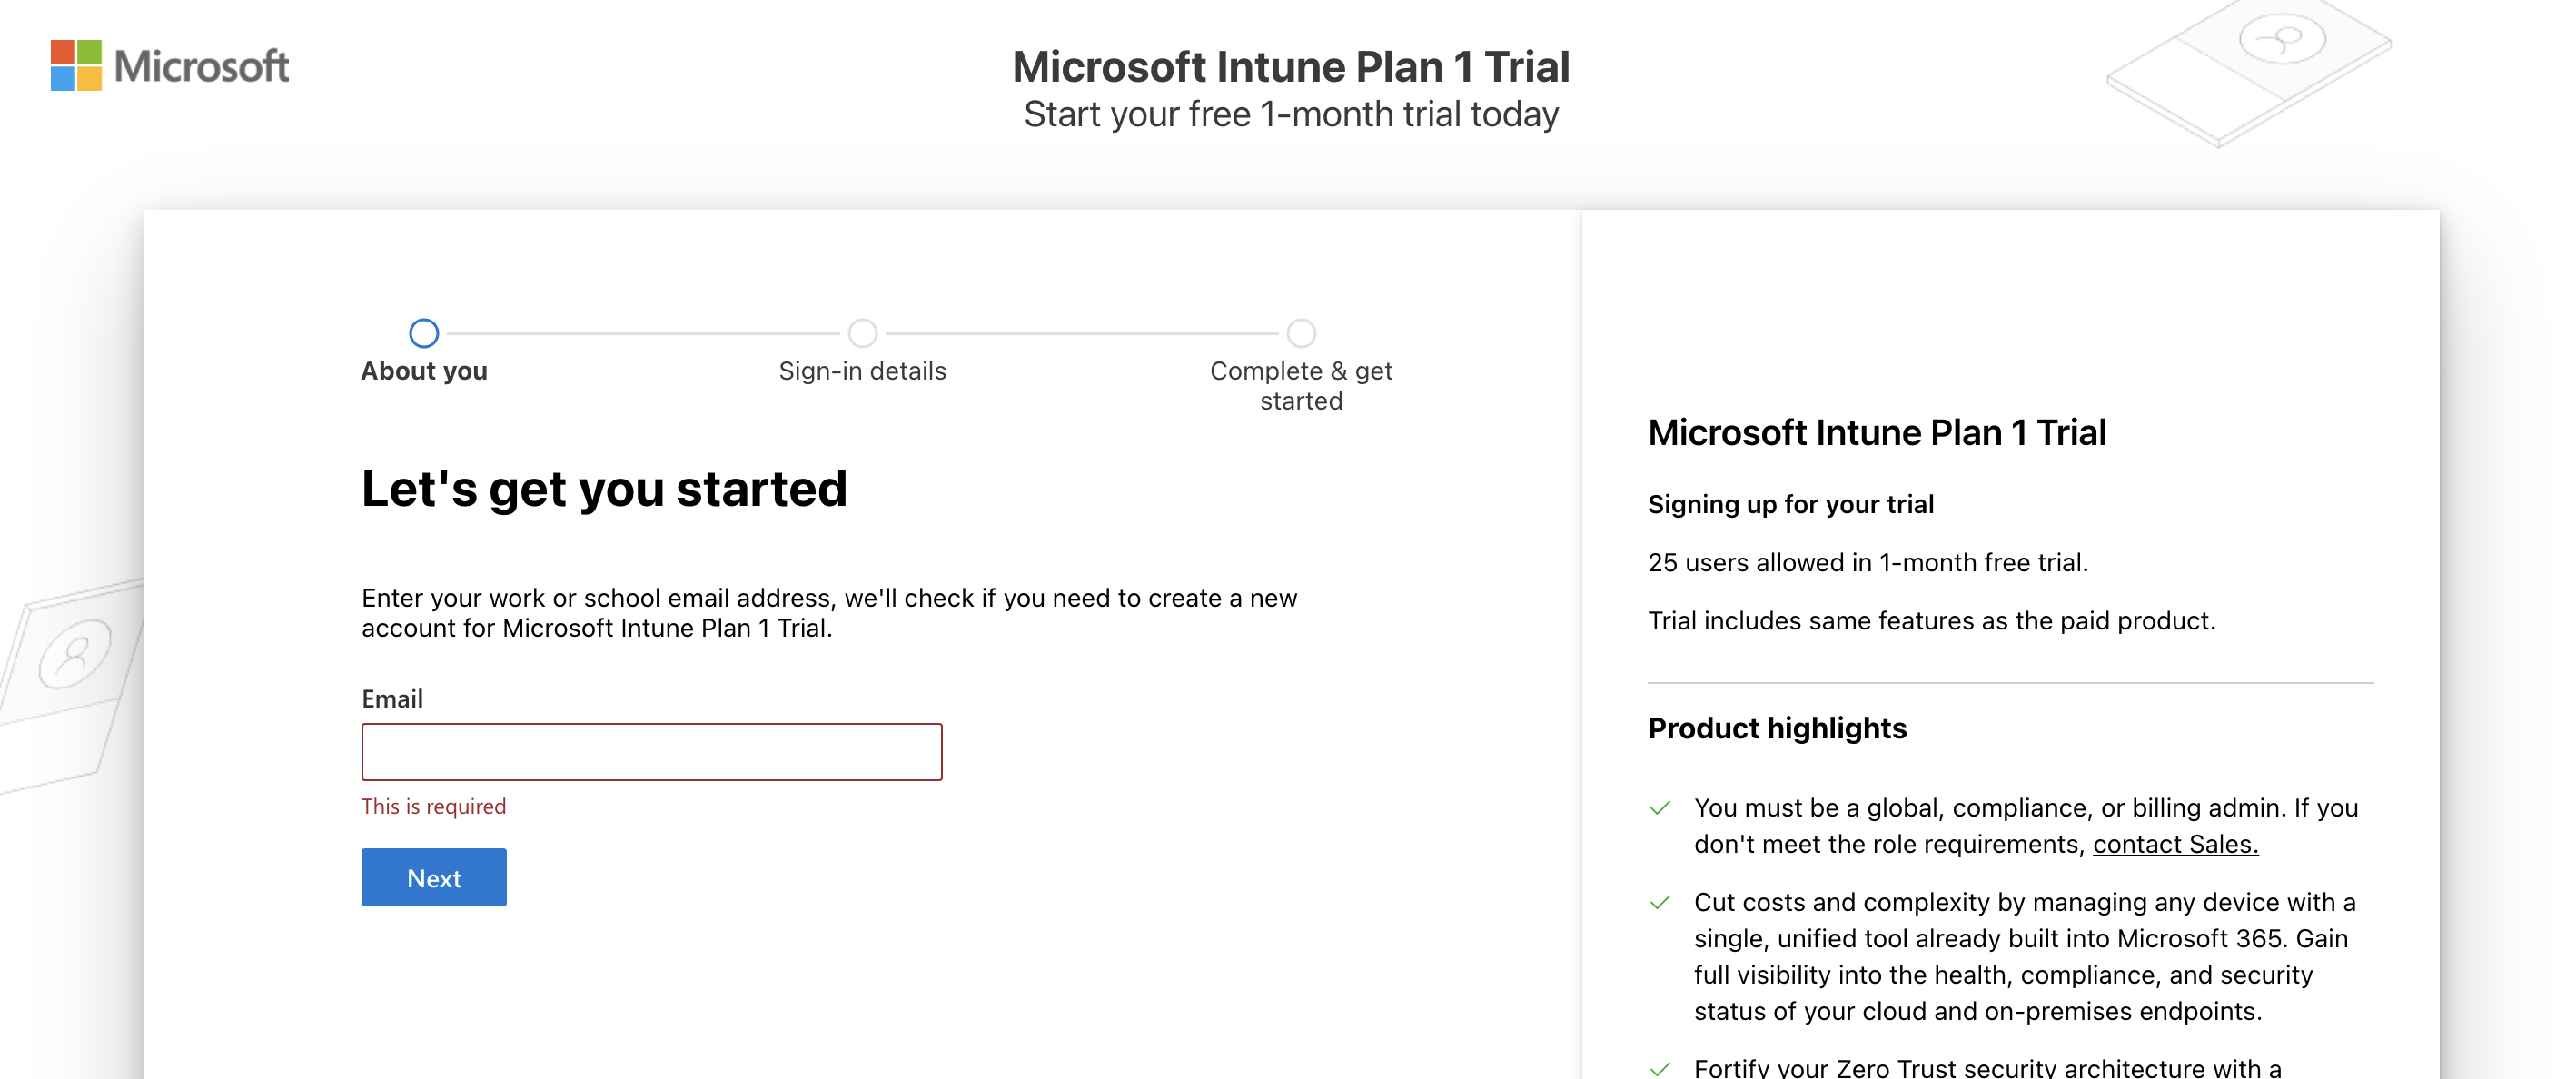Screen dimensions: 2576x1079
Task: Expand the Product highlights section
Action: (1777, 728)
